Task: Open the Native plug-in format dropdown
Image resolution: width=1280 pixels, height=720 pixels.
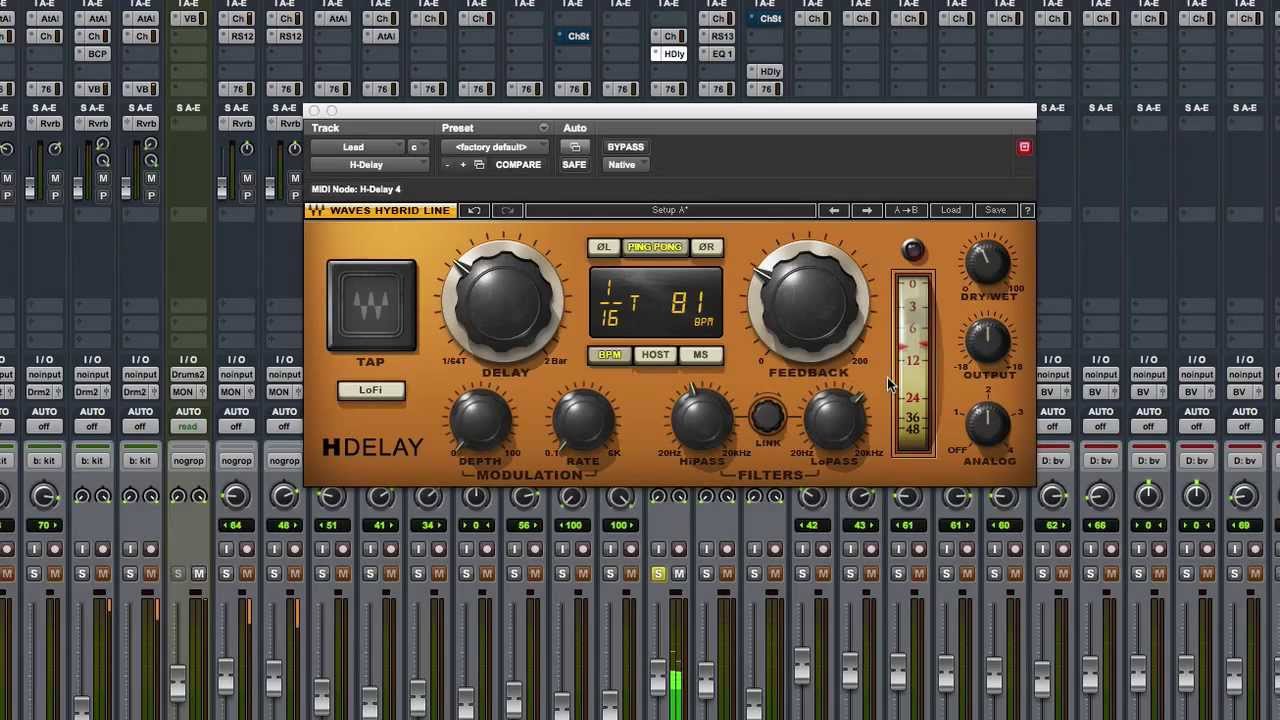Action: [626, 165]
